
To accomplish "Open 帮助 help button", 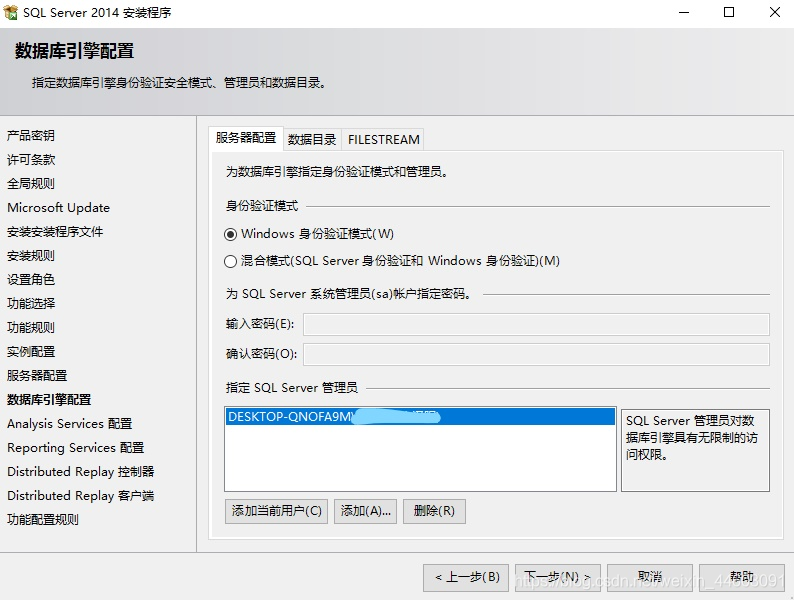I will (742, 577).
